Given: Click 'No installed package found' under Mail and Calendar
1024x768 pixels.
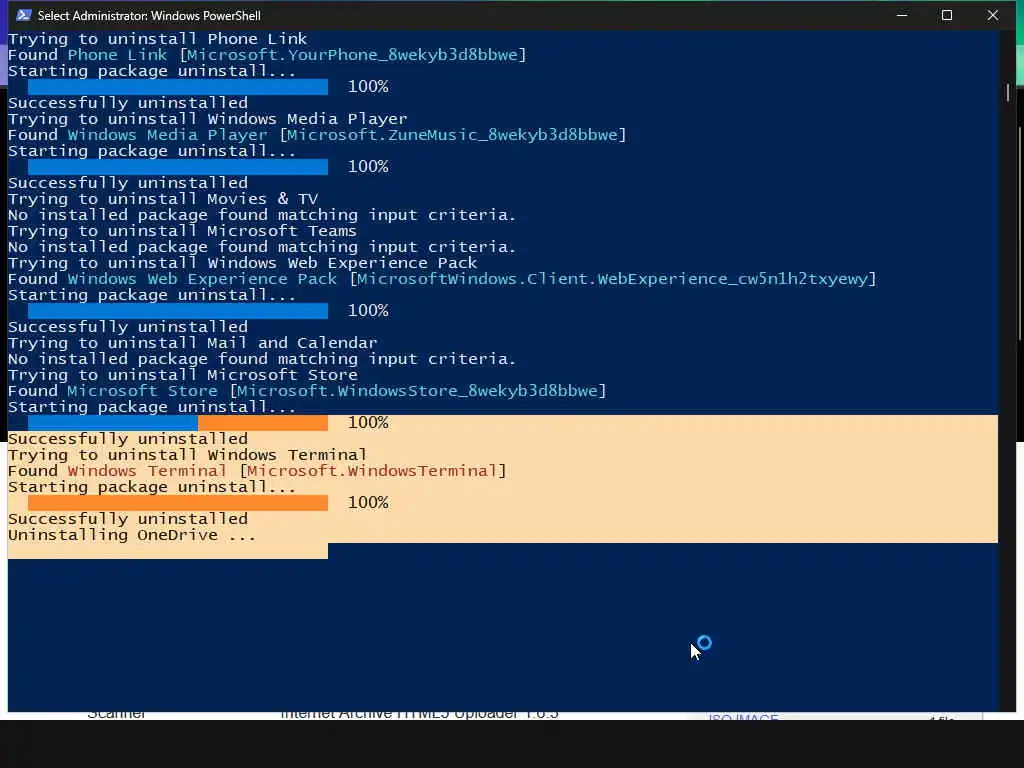Looking at the screenshot, I should pyautogui.click(x=262, y=359).
